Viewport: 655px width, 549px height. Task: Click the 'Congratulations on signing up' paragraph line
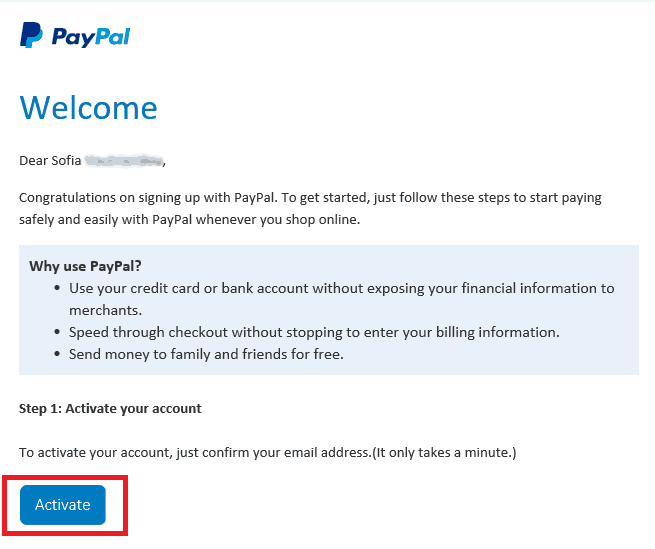click(x=310, y=198)
